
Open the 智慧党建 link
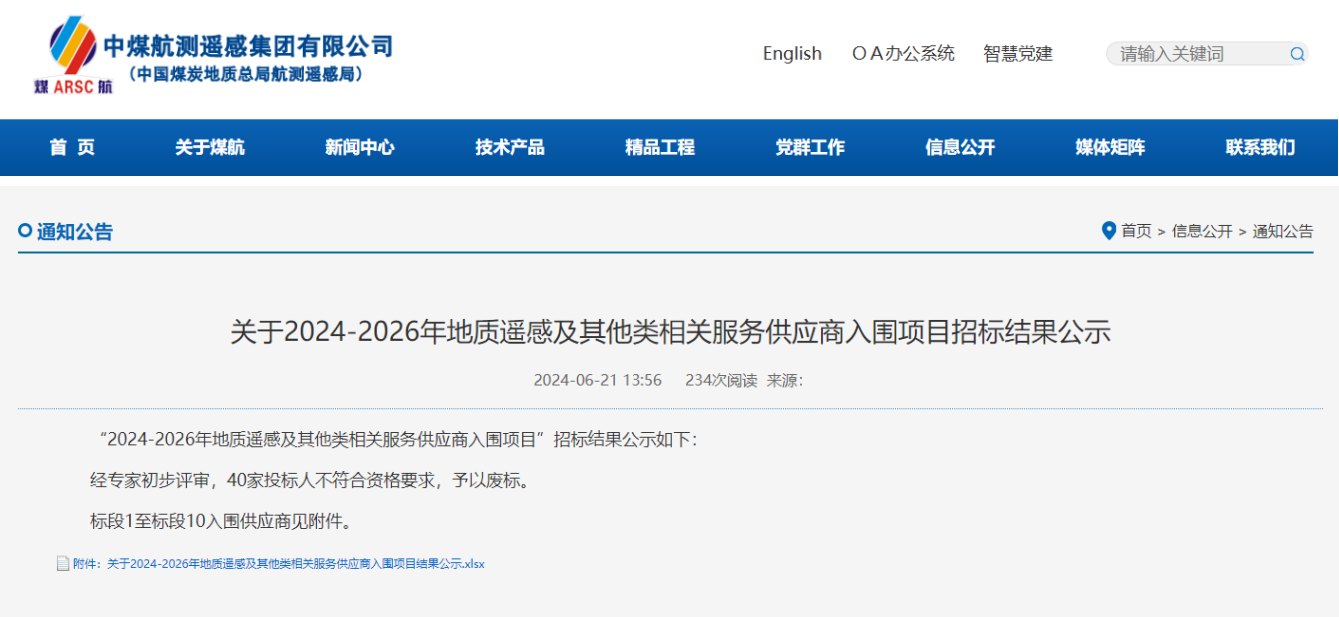[x=1018, y=53]
